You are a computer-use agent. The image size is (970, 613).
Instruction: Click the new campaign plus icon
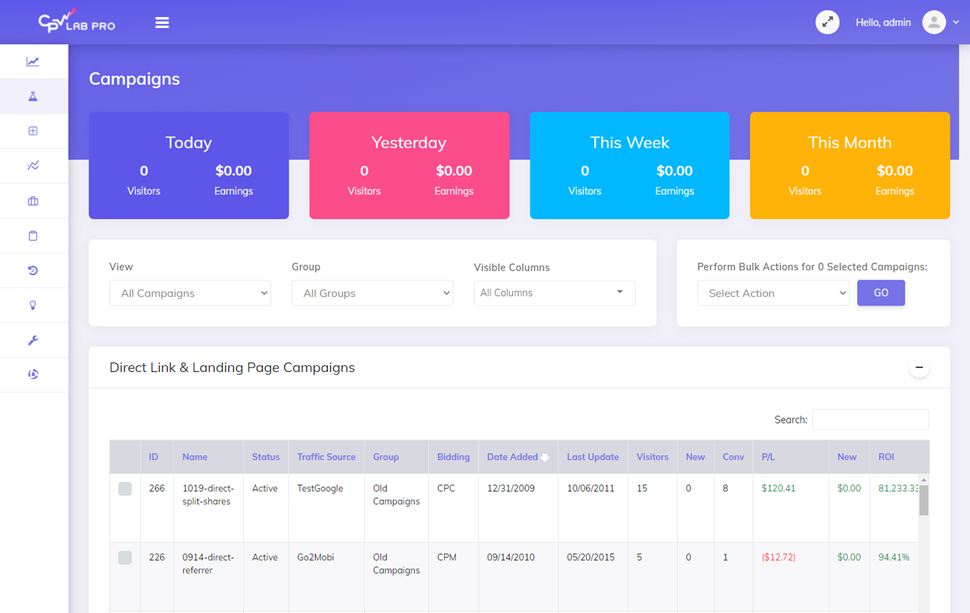click(x=34, y=131)
